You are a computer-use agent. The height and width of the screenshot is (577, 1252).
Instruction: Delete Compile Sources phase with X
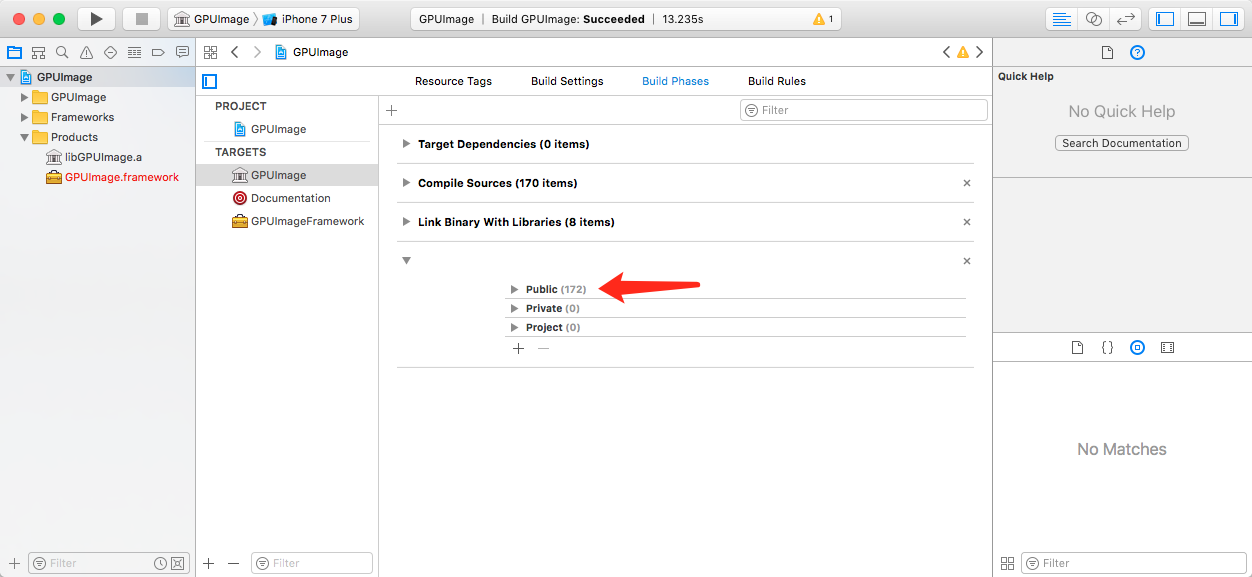pyautogui.click(x=967, y=183)
